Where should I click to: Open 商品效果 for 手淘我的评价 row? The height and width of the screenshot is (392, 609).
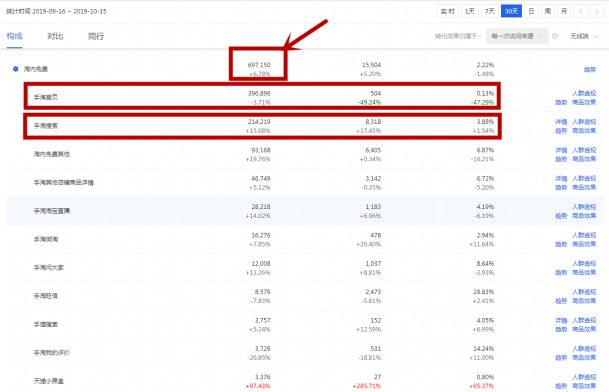[584, 357]
